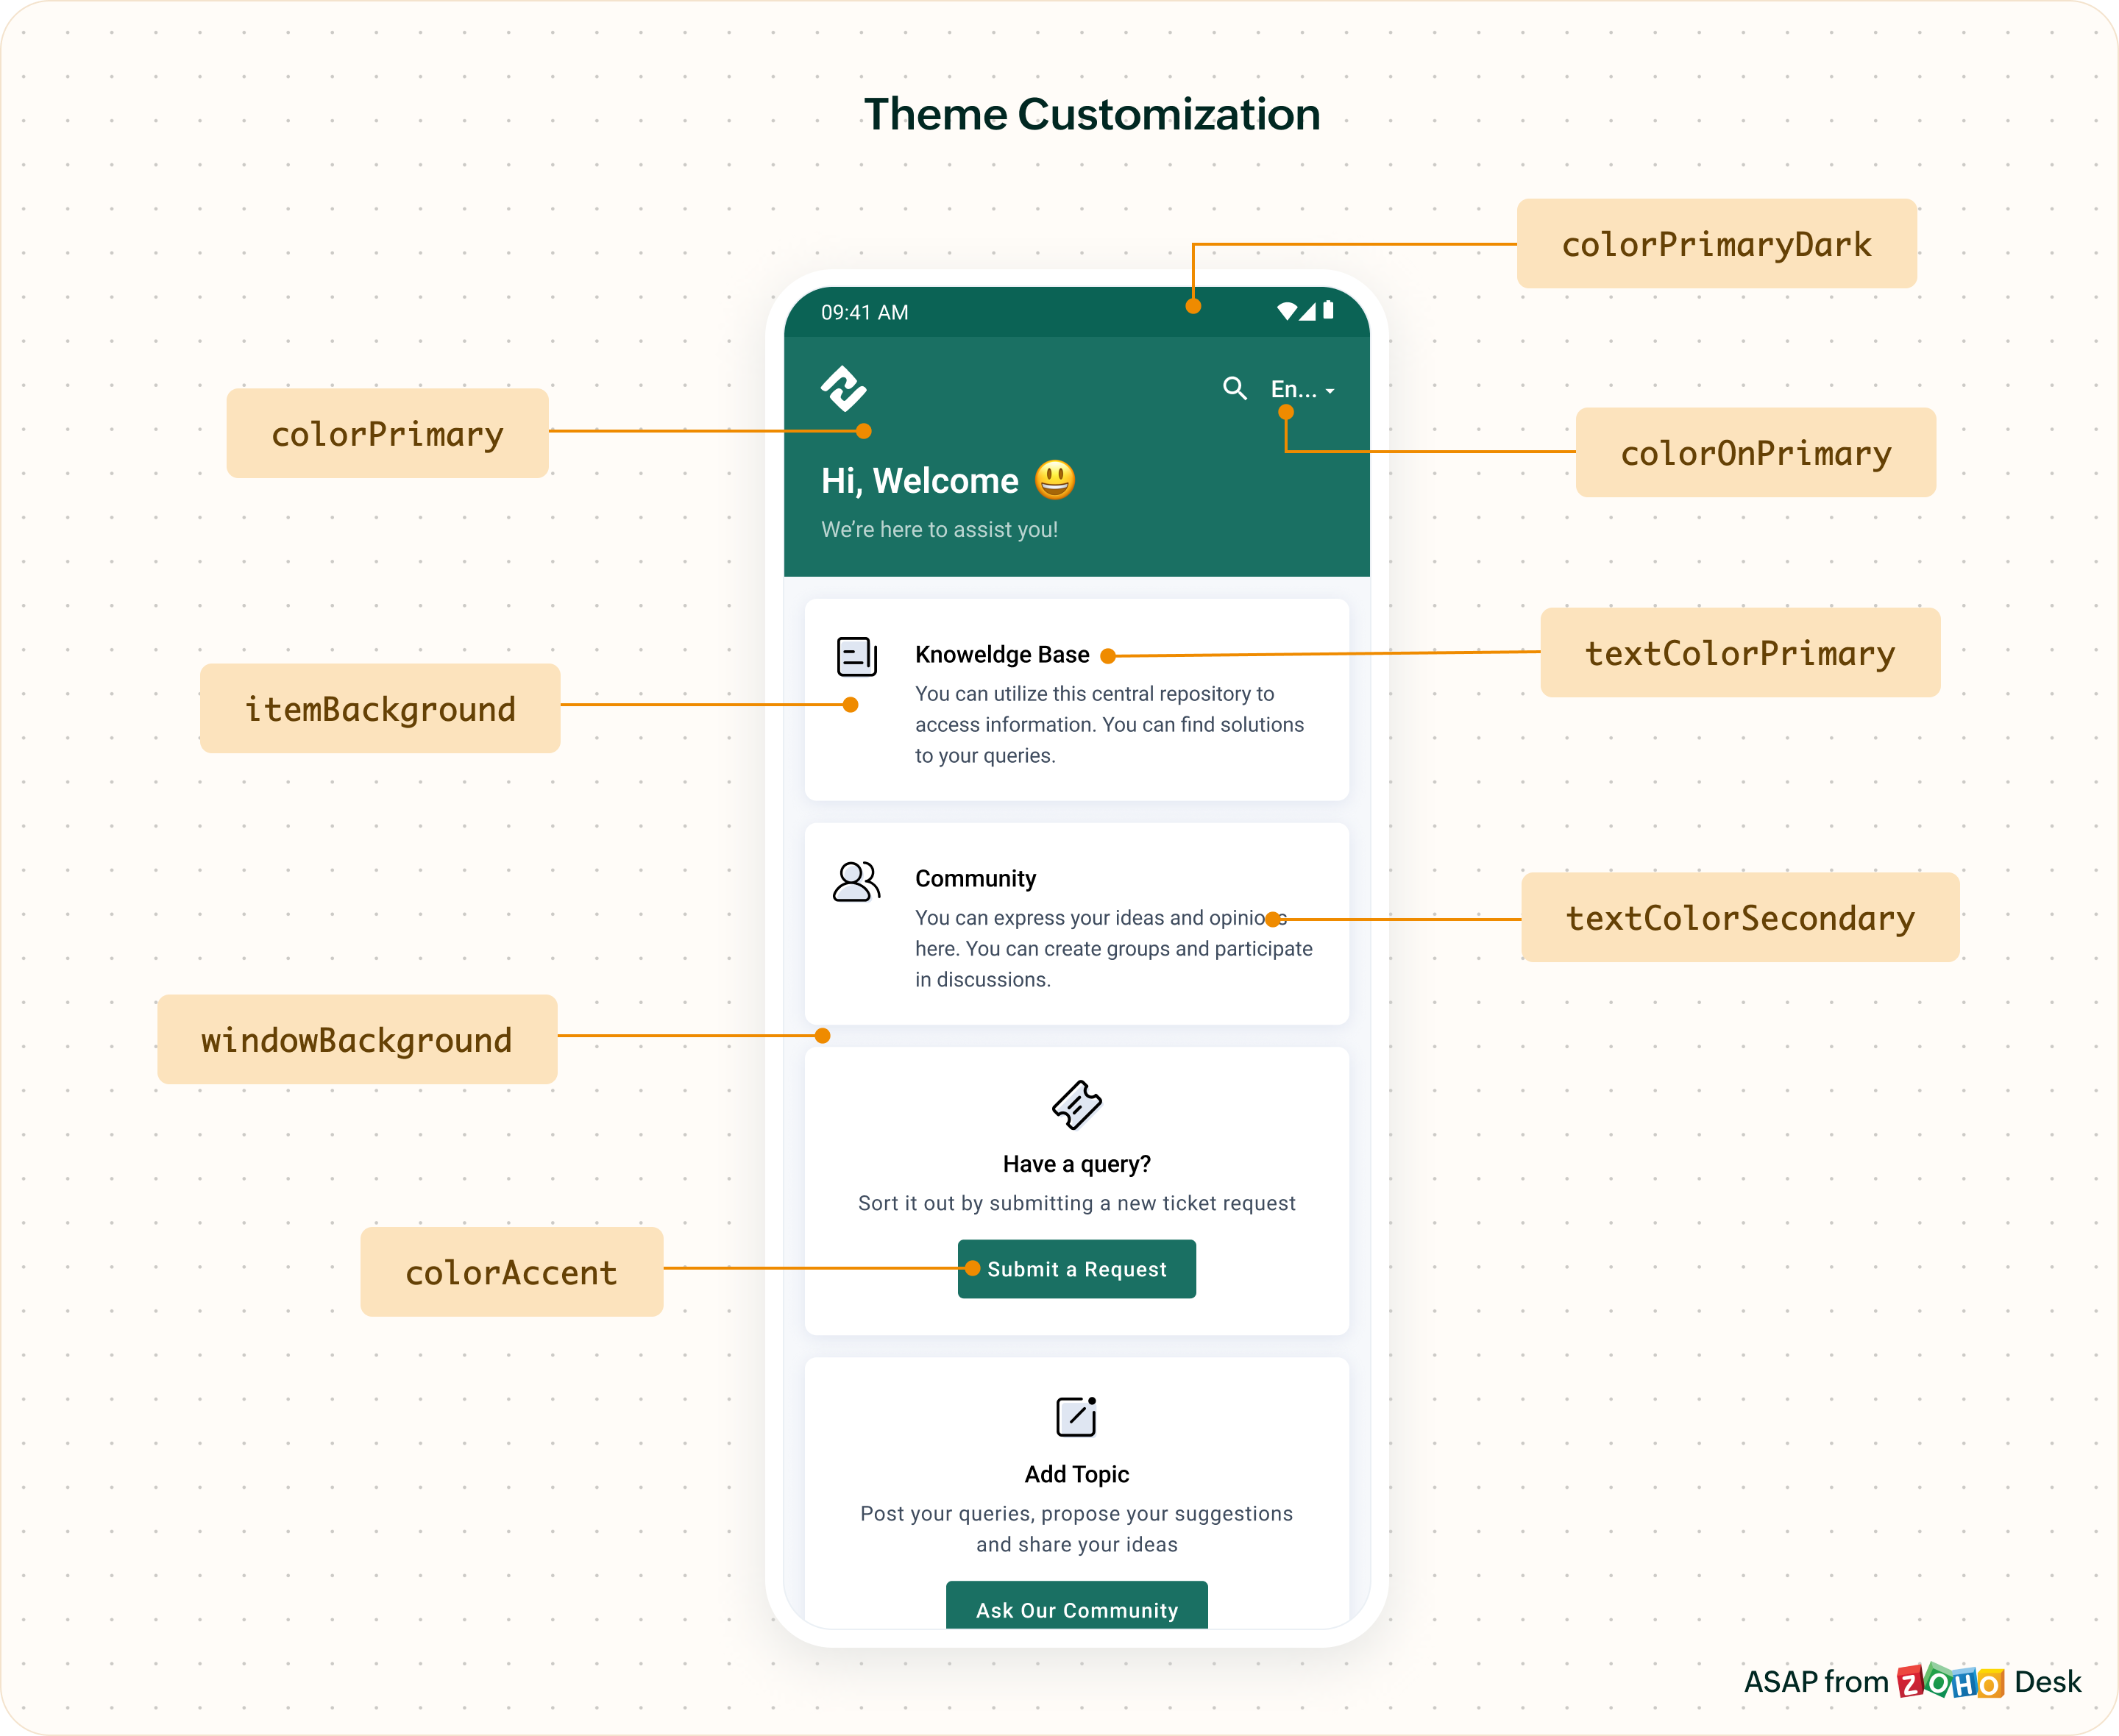Screen dimensions: 2119x1736
Task: Open the Community card title
Action: point(975,879)
